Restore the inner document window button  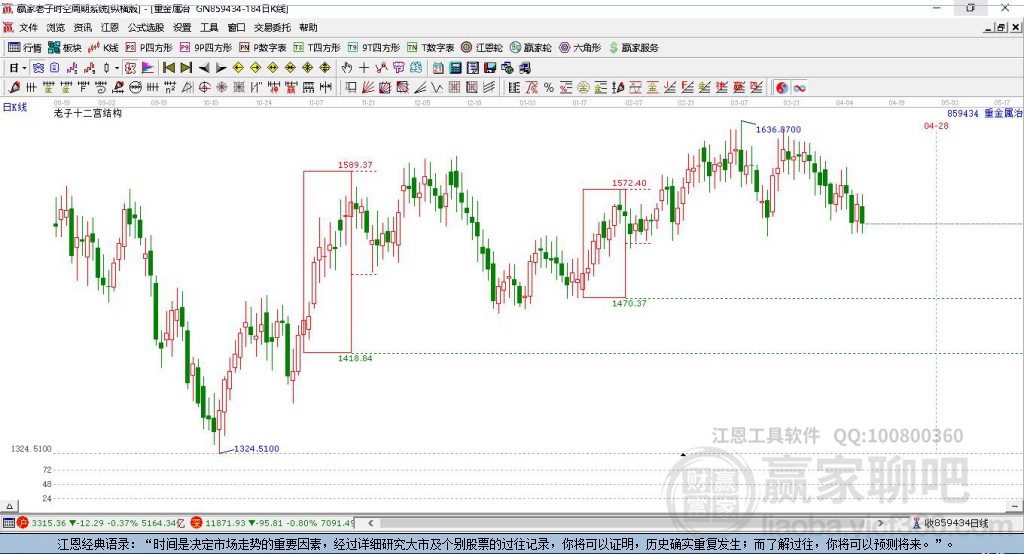[1001, 27]
